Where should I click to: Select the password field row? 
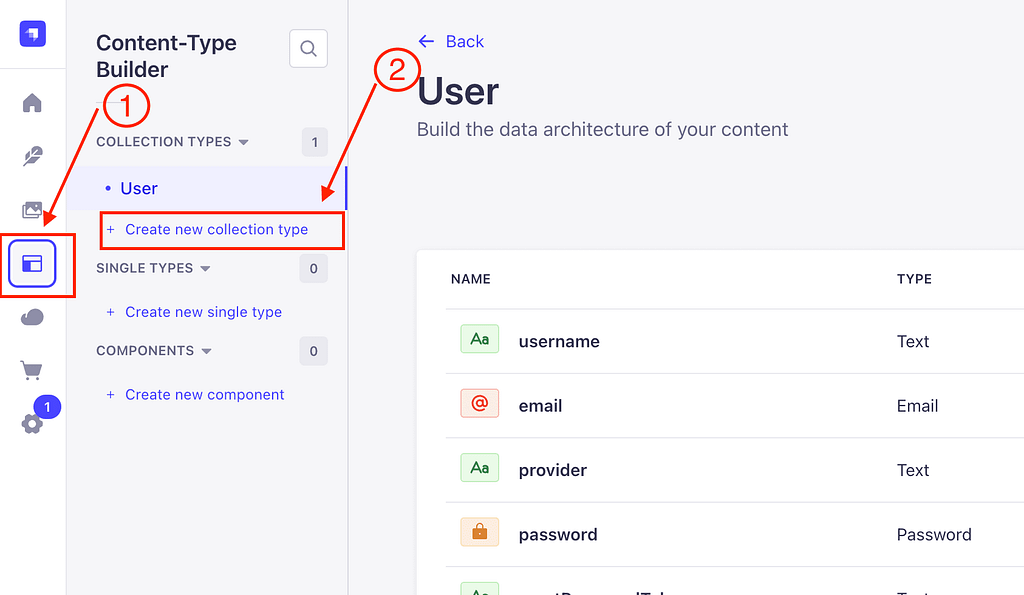click(735, 534)
